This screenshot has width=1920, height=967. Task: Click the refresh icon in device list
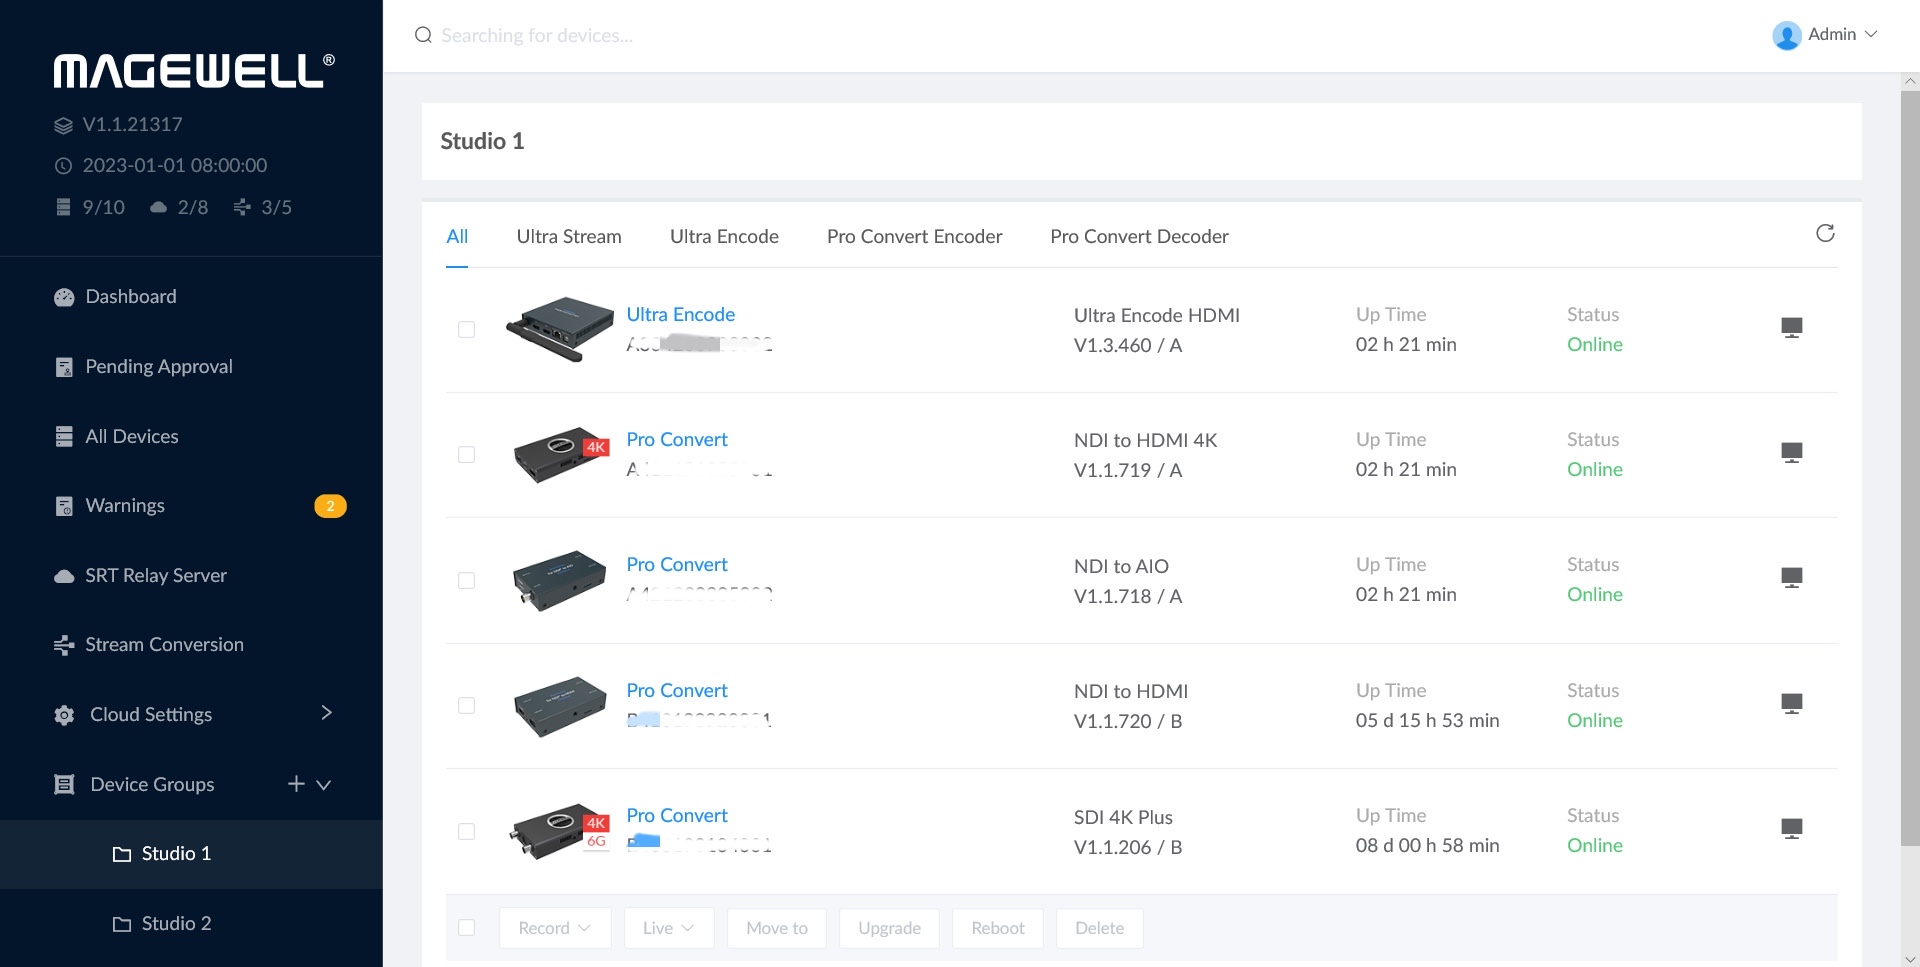coord(1825,234)
